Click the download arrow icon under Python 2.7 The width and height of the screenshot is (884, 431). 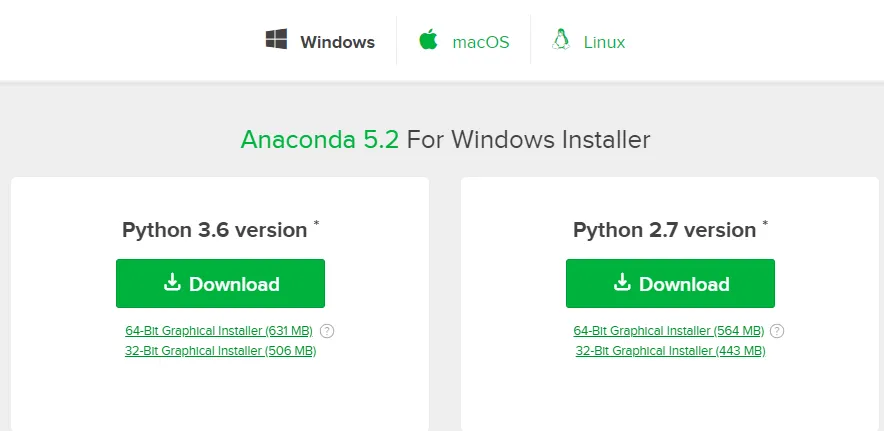622,282
